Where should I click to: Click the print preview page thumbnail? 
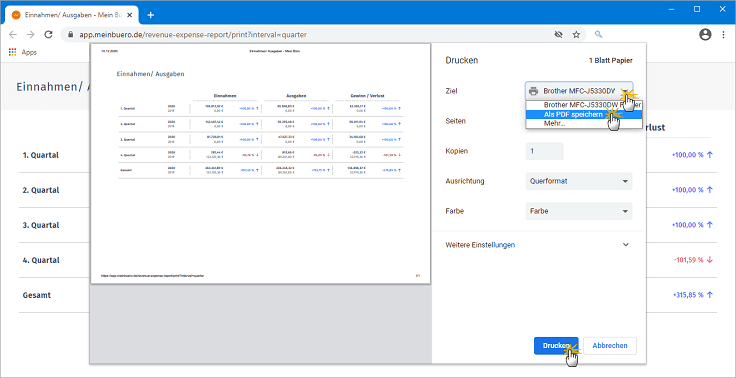point(261,164)
